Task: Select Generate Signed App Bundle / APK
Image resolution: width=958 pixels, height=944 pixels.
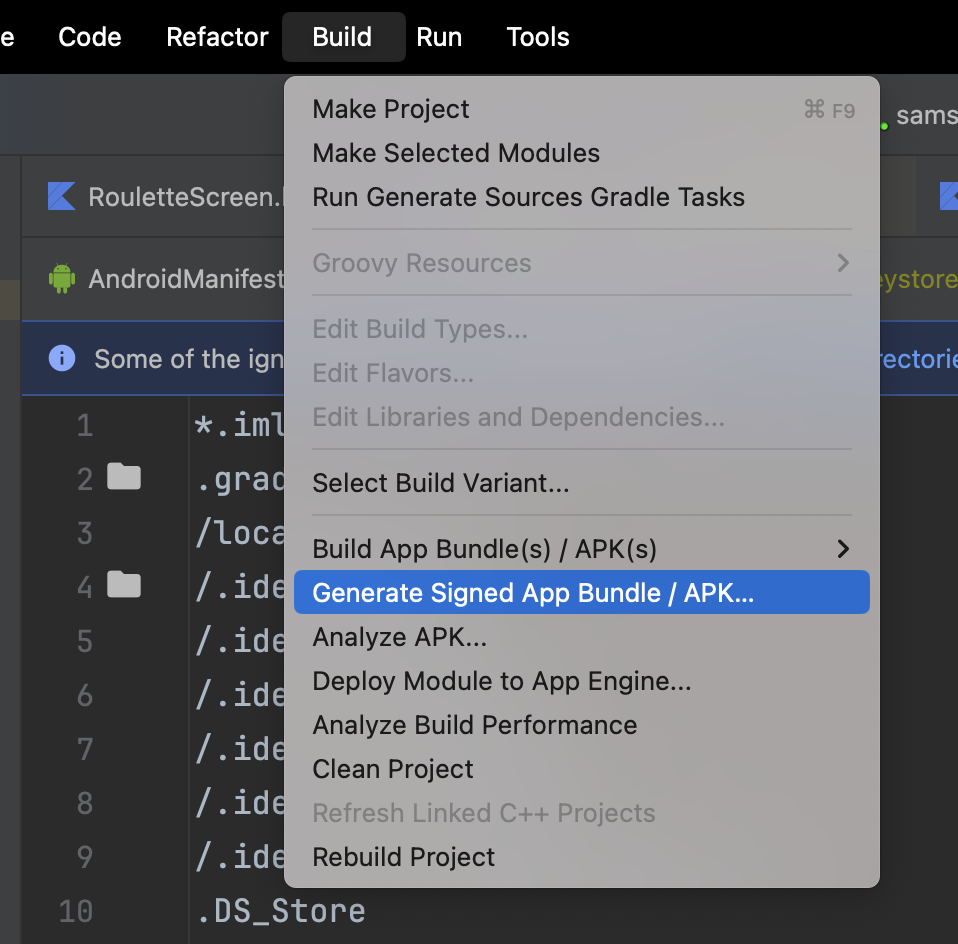Action: tap(533, 593)
